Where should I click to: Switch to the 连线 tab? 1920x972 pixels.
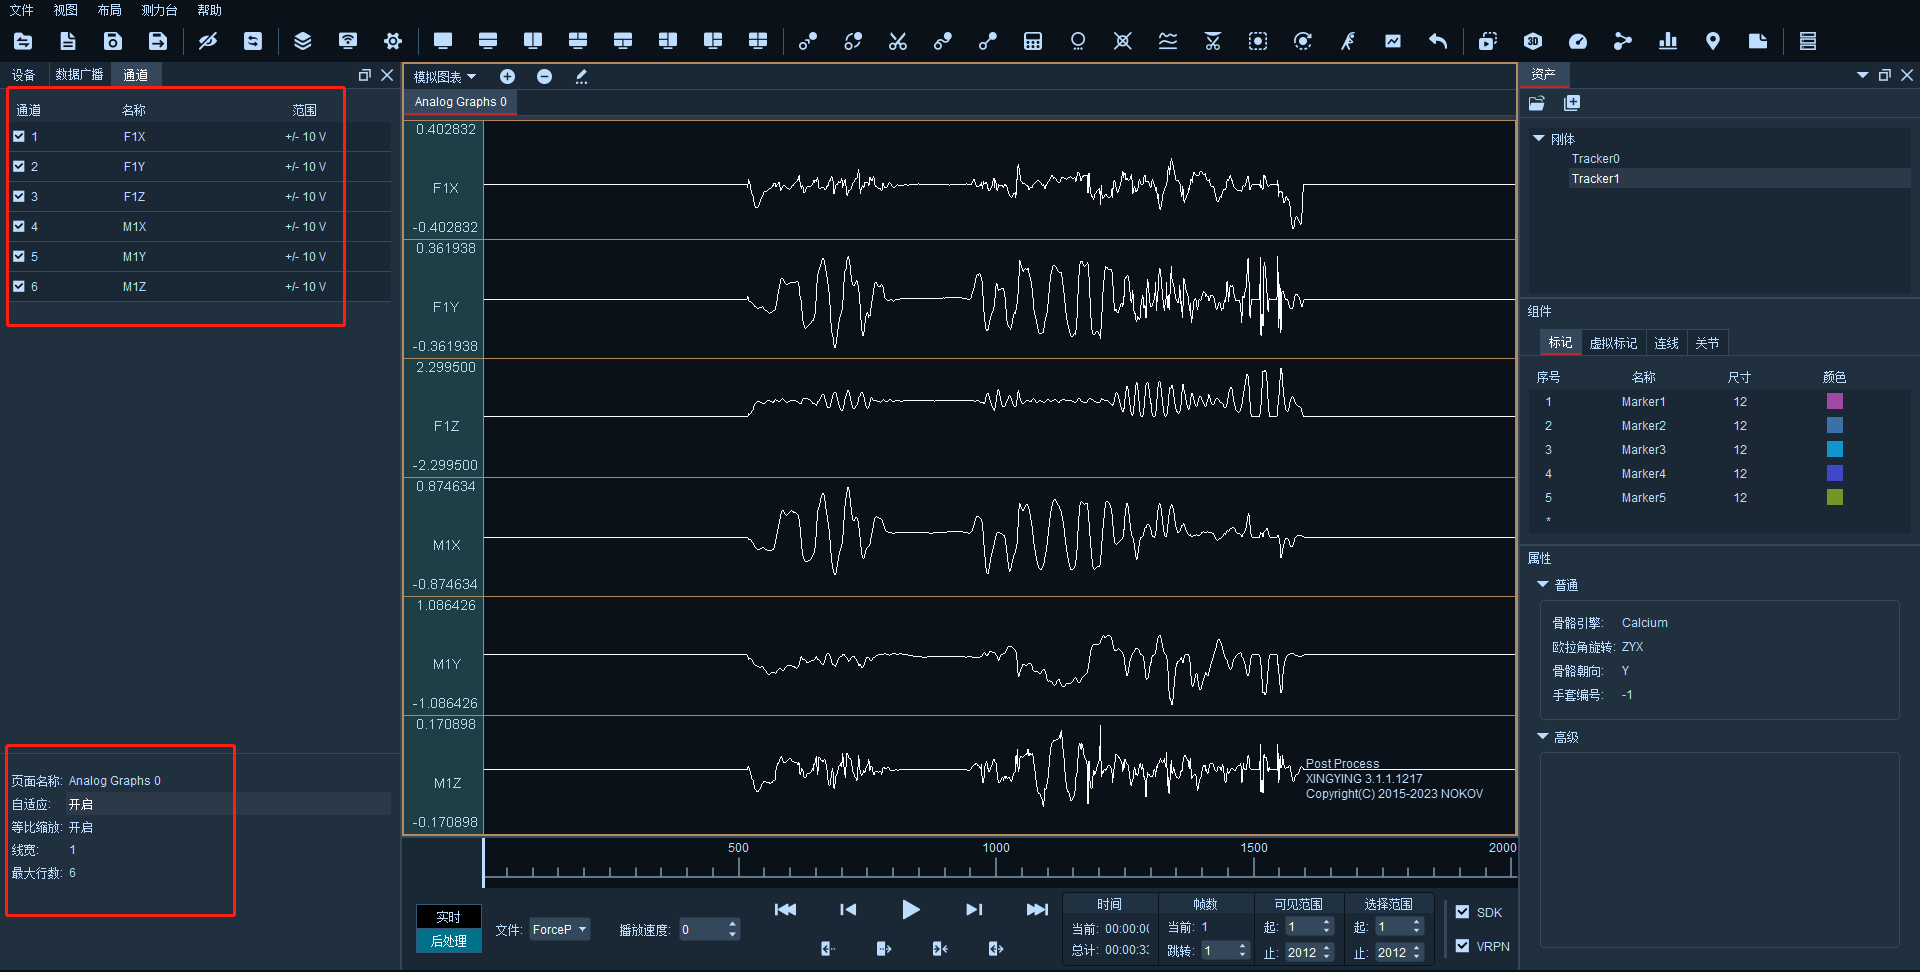point(1666,343)
